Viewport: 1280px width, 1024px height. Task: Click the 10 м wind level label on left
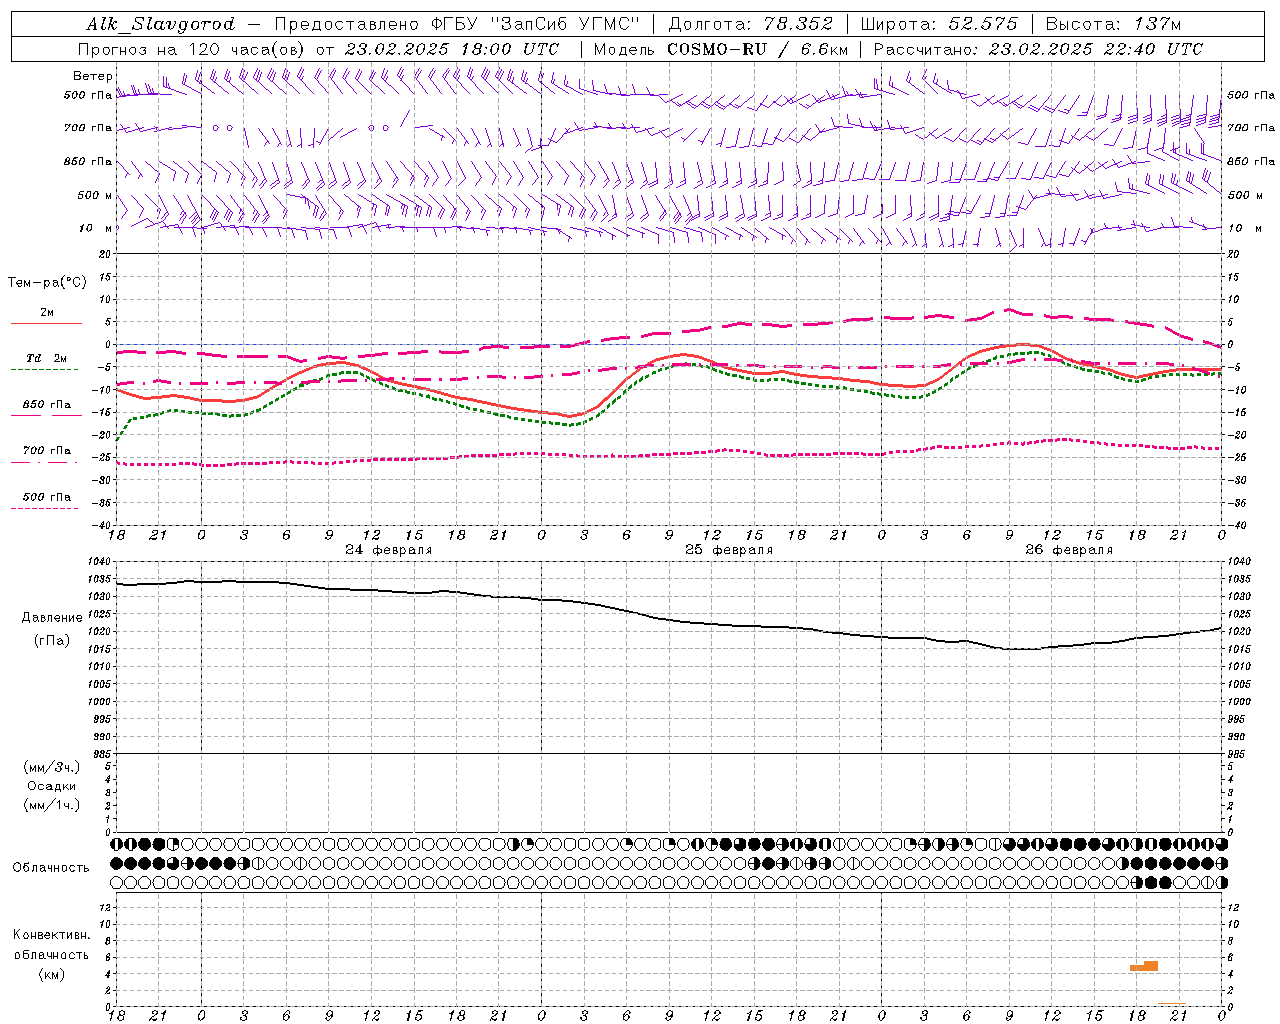[x=96, y=229]
